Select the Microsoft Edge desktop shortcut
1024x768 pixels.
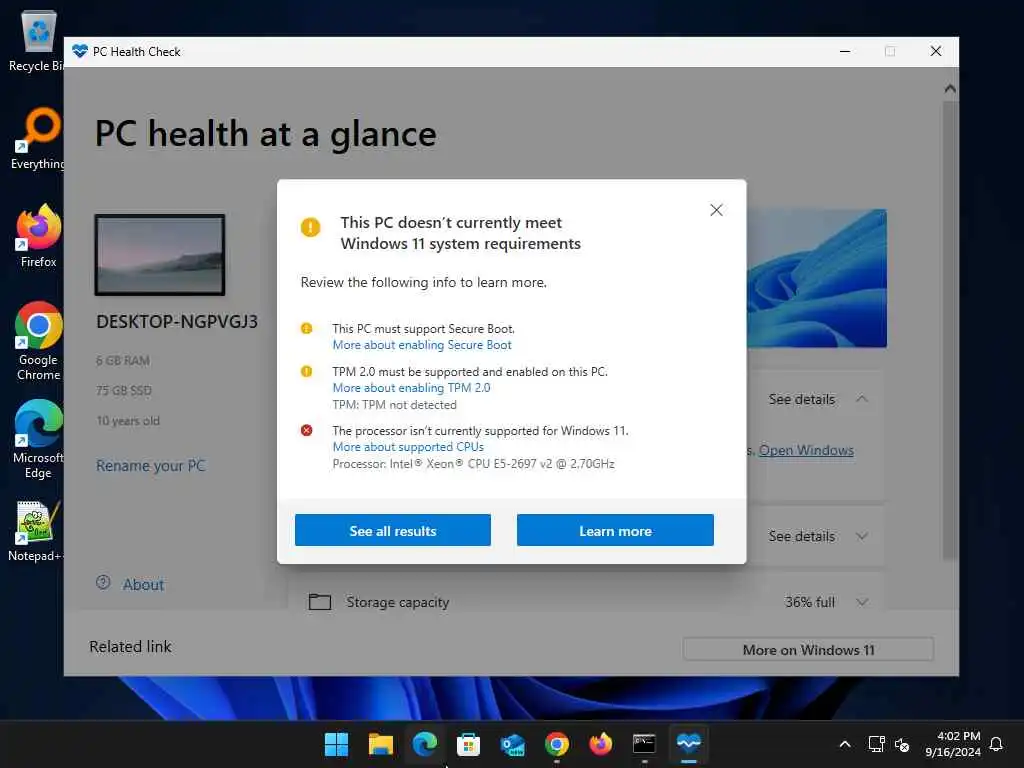39,439
